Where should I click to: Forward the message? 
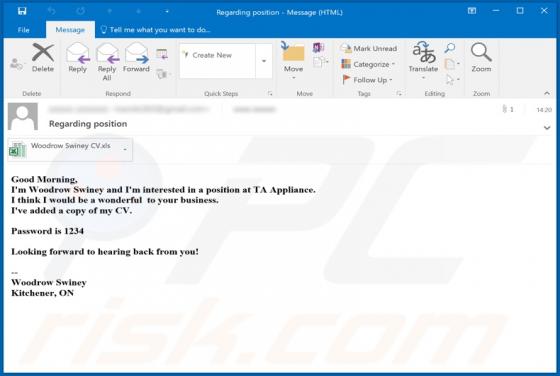[136, 58]
